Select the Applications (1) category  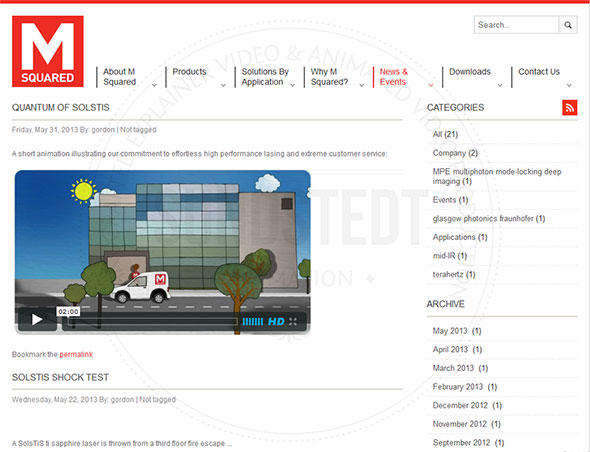pos(460,237)
